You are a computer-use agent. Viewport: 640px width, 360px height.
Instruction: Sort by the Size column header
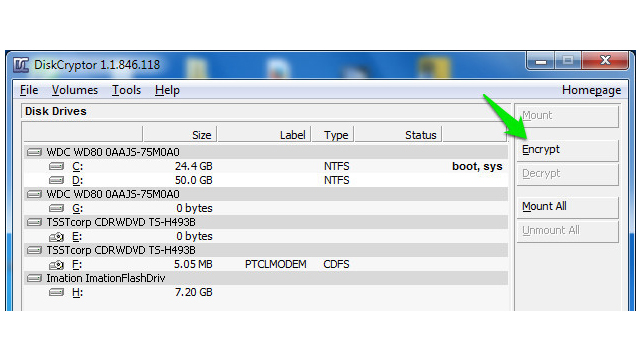point(180,135)
